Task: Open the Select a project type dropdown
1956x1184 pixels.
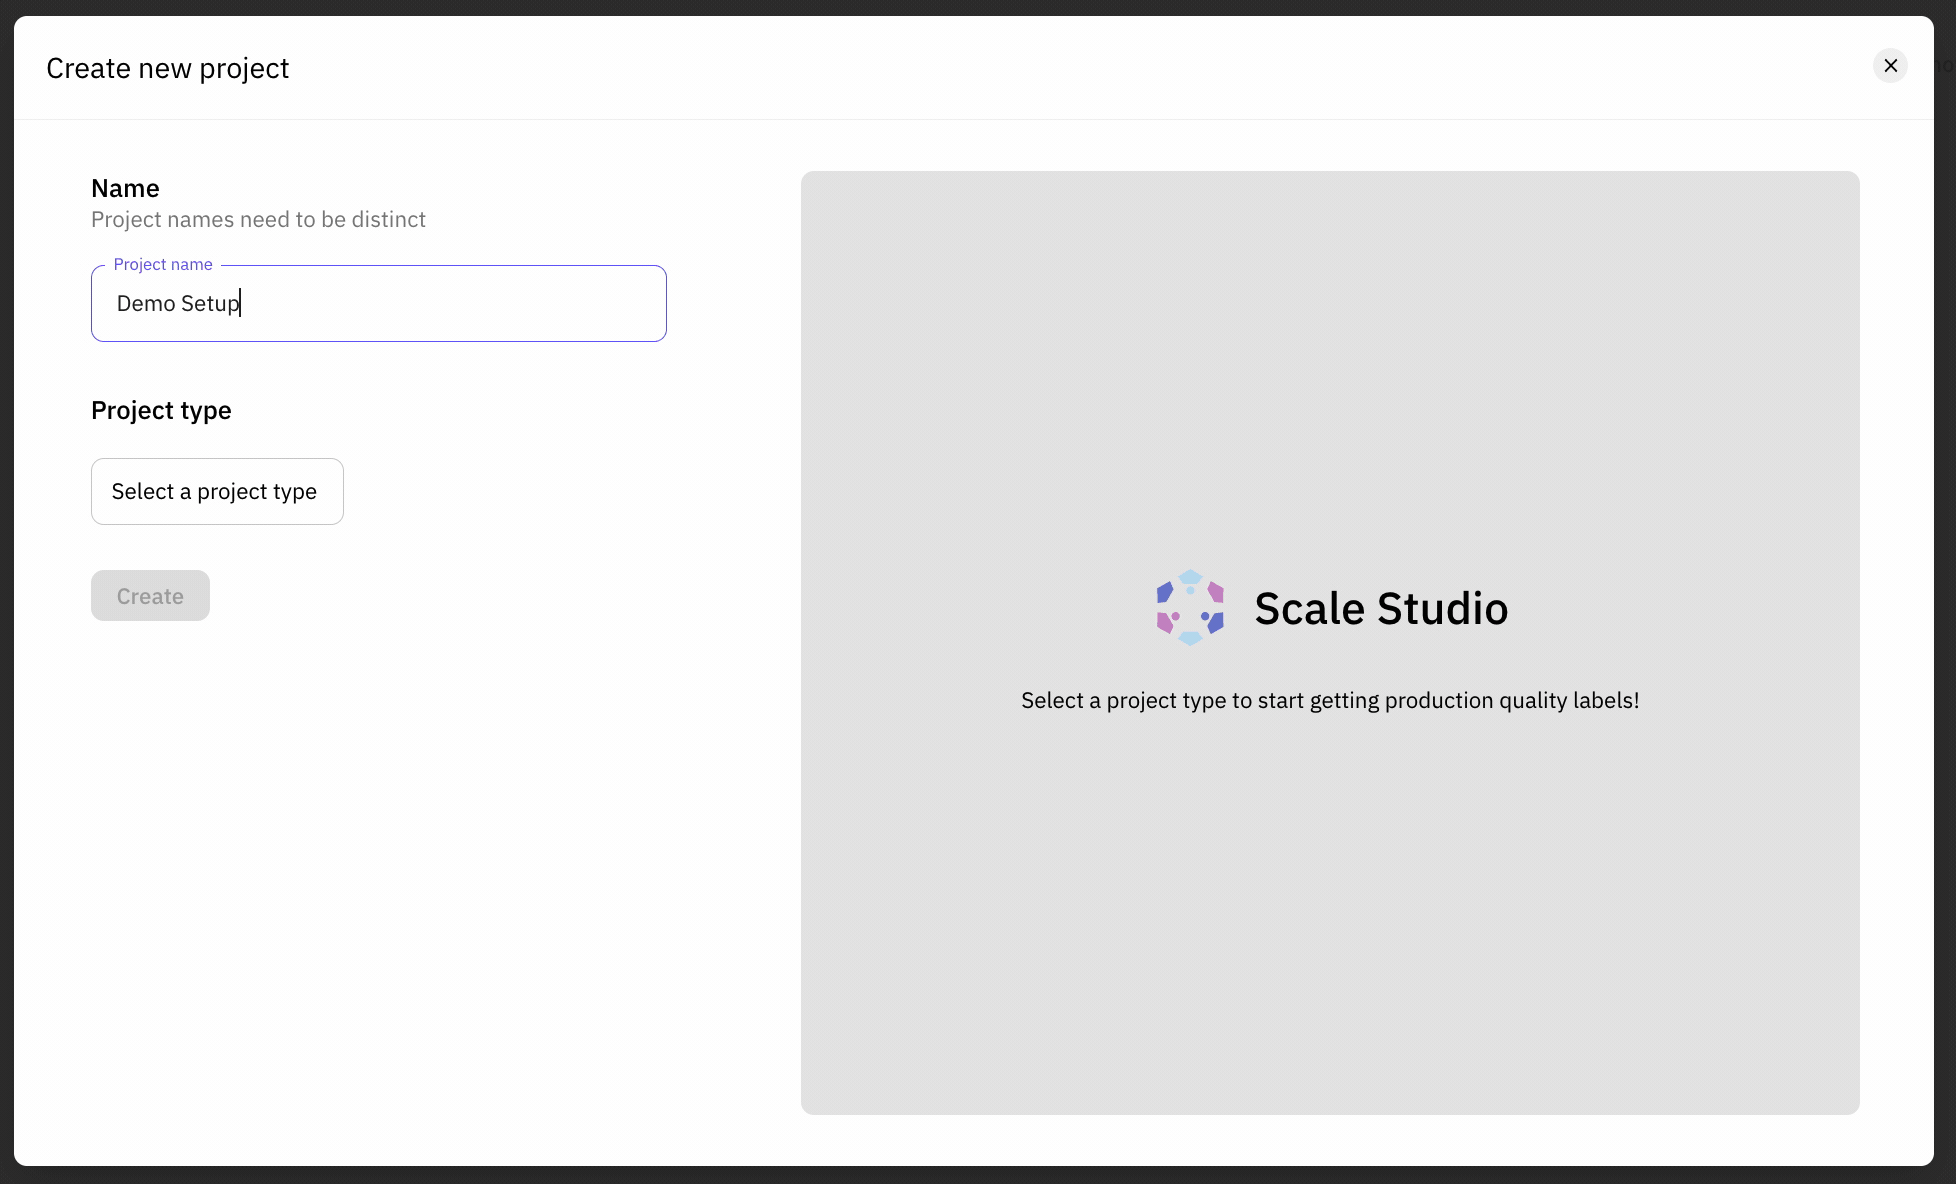Action: pyautogui.click(x=217, y=492)
